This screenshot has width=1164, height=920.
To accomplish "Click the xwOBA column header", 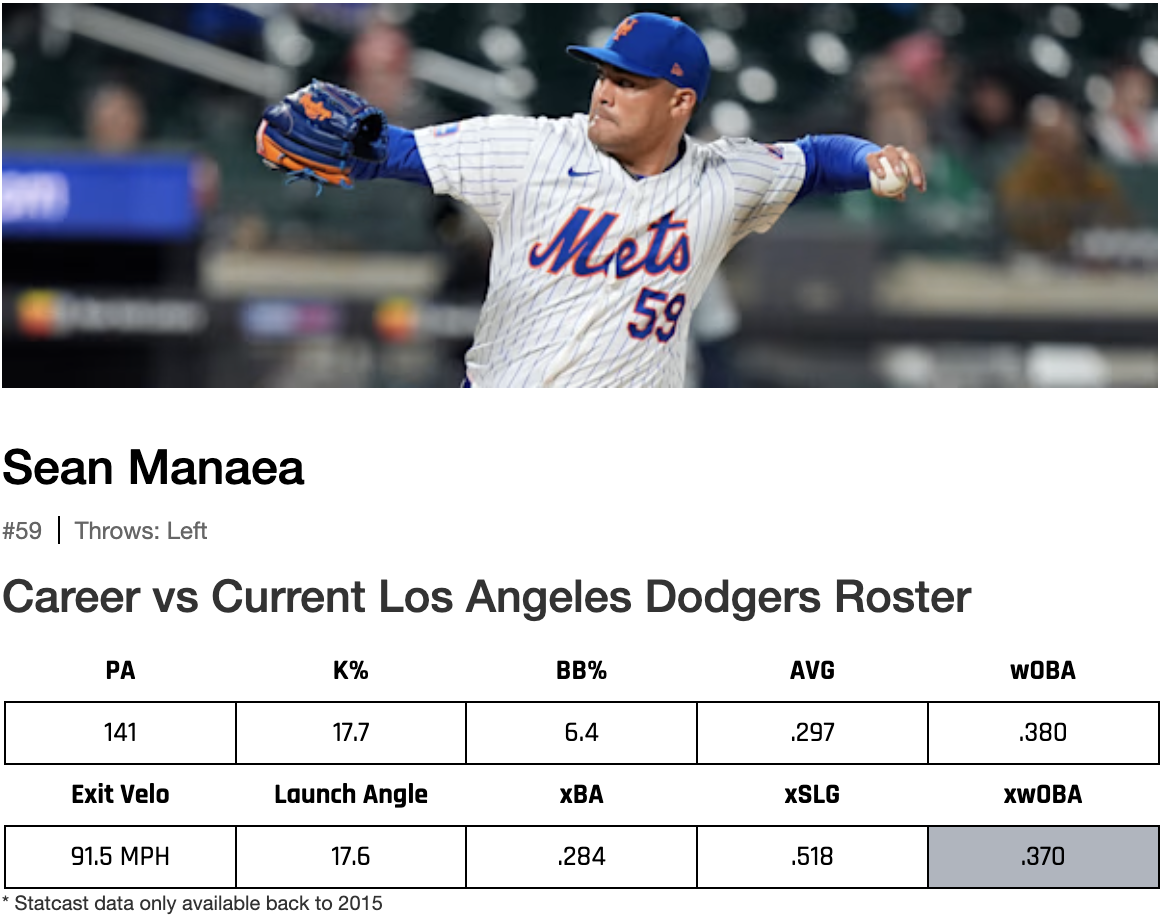I will point(1042,795).
